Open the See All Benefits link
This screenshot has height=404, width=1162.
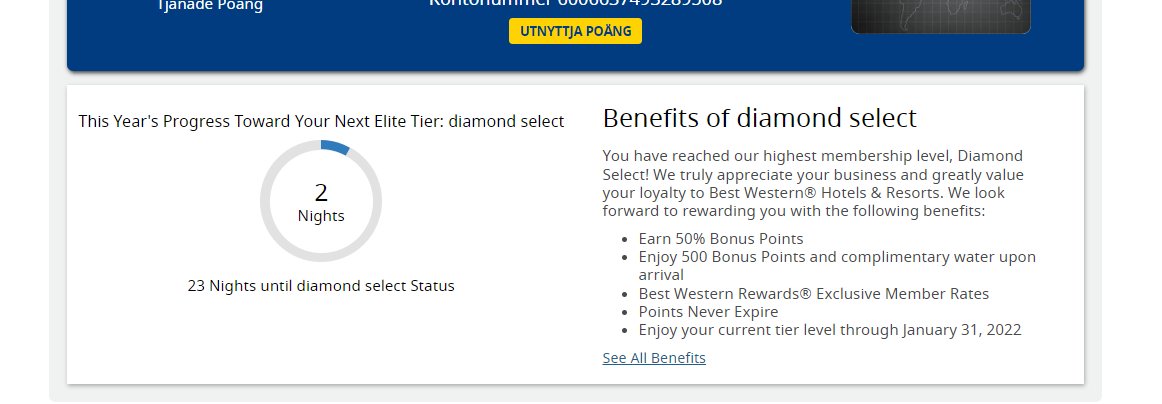[654, 358]
